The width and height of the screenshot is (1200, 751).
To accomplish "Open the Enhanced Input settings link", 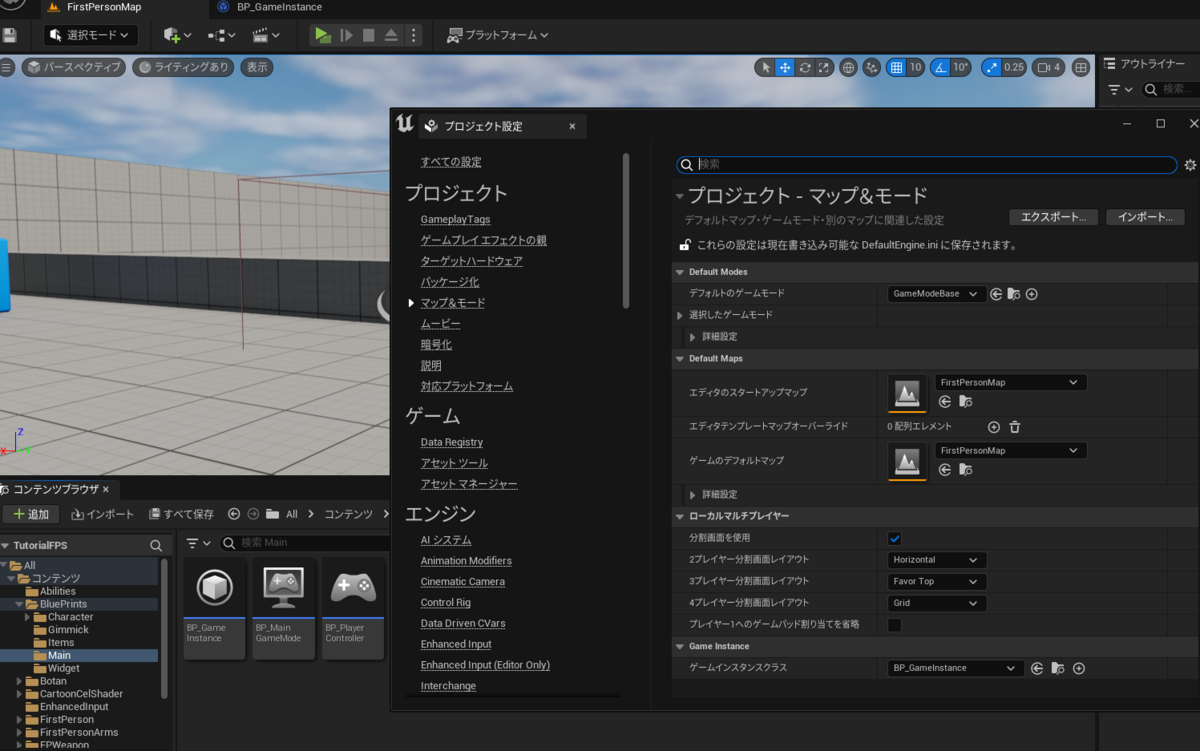I will click(456, 644).
